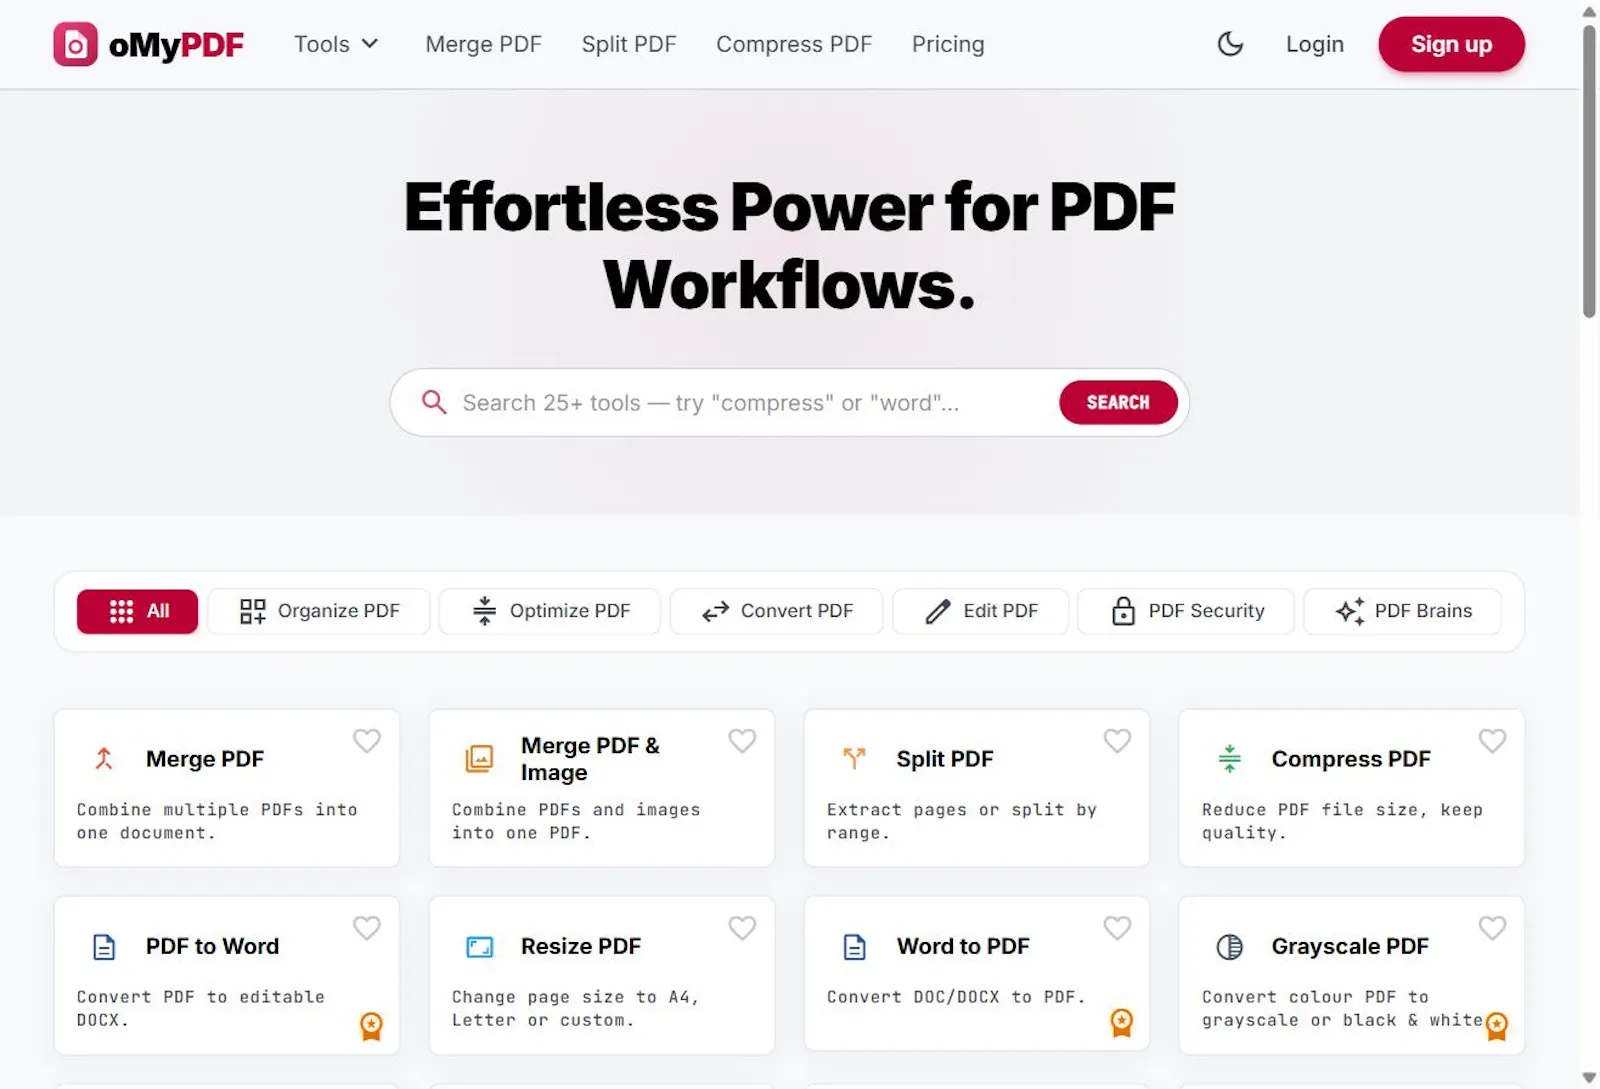Select the All category tab
This screenshot has width=1600, height=1089.
(137, 611)
